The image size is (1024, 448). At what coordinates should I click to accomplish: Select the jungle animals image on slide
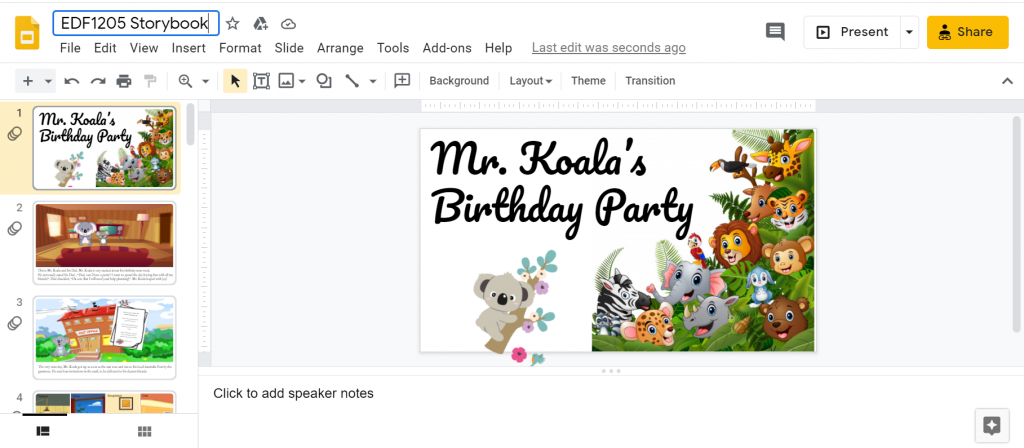pos(703,240)
